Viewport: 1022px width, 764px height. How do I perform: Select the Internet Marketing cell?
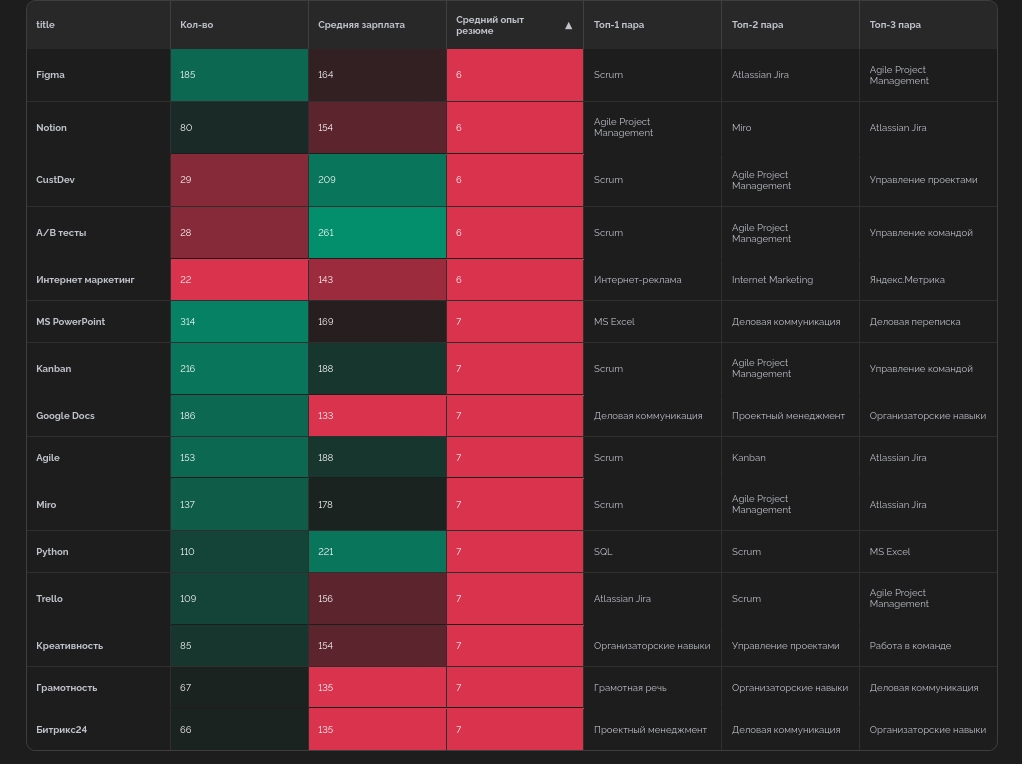(772, 280)
